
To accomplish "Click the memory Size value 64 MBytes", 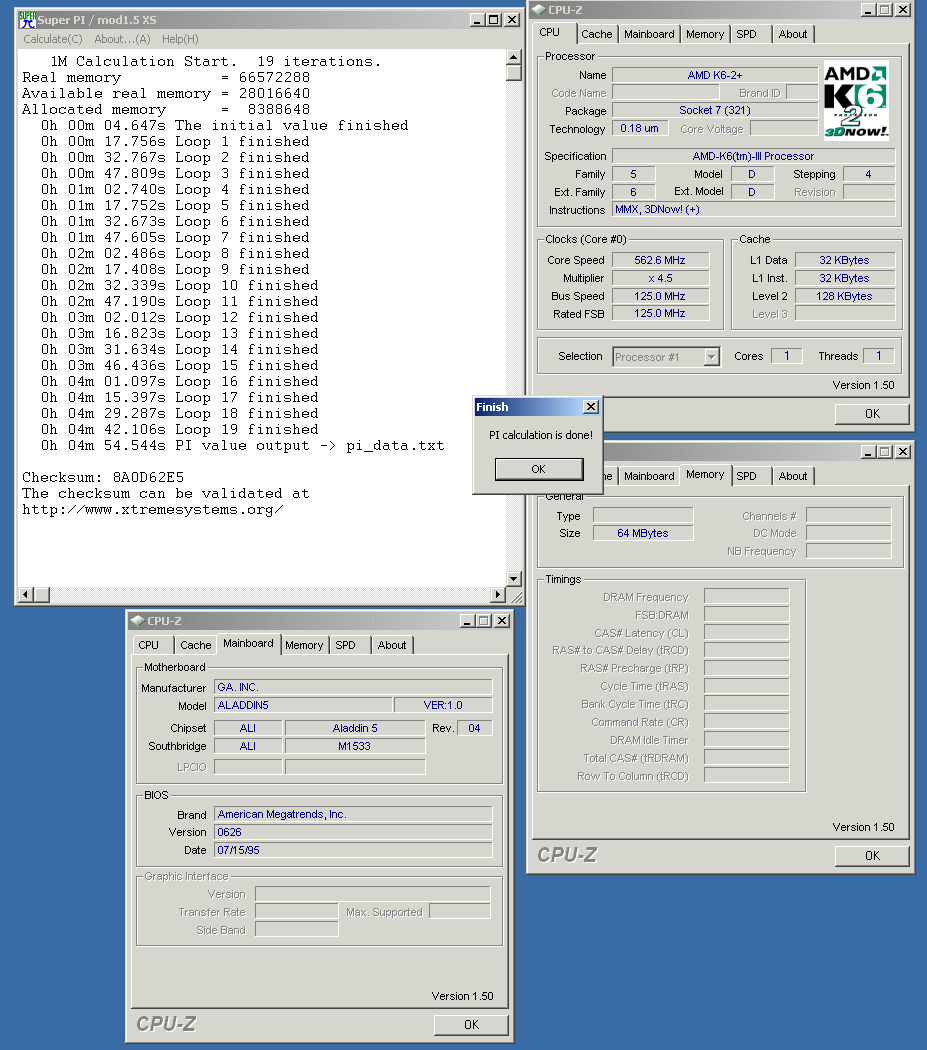I will pyautogui.click(x=643, y=533).
